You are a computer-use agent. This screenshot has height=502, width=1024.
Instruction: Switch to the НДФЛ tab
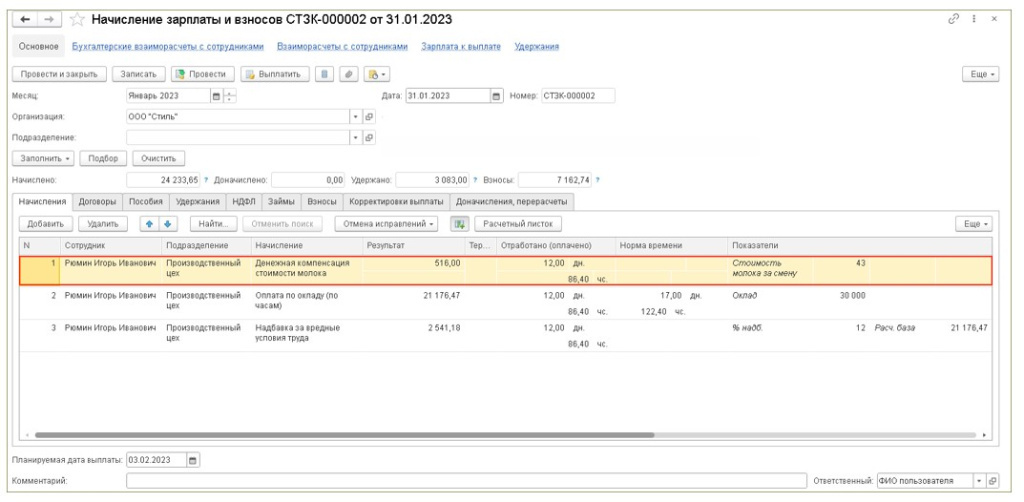click(x=244, y=202)
